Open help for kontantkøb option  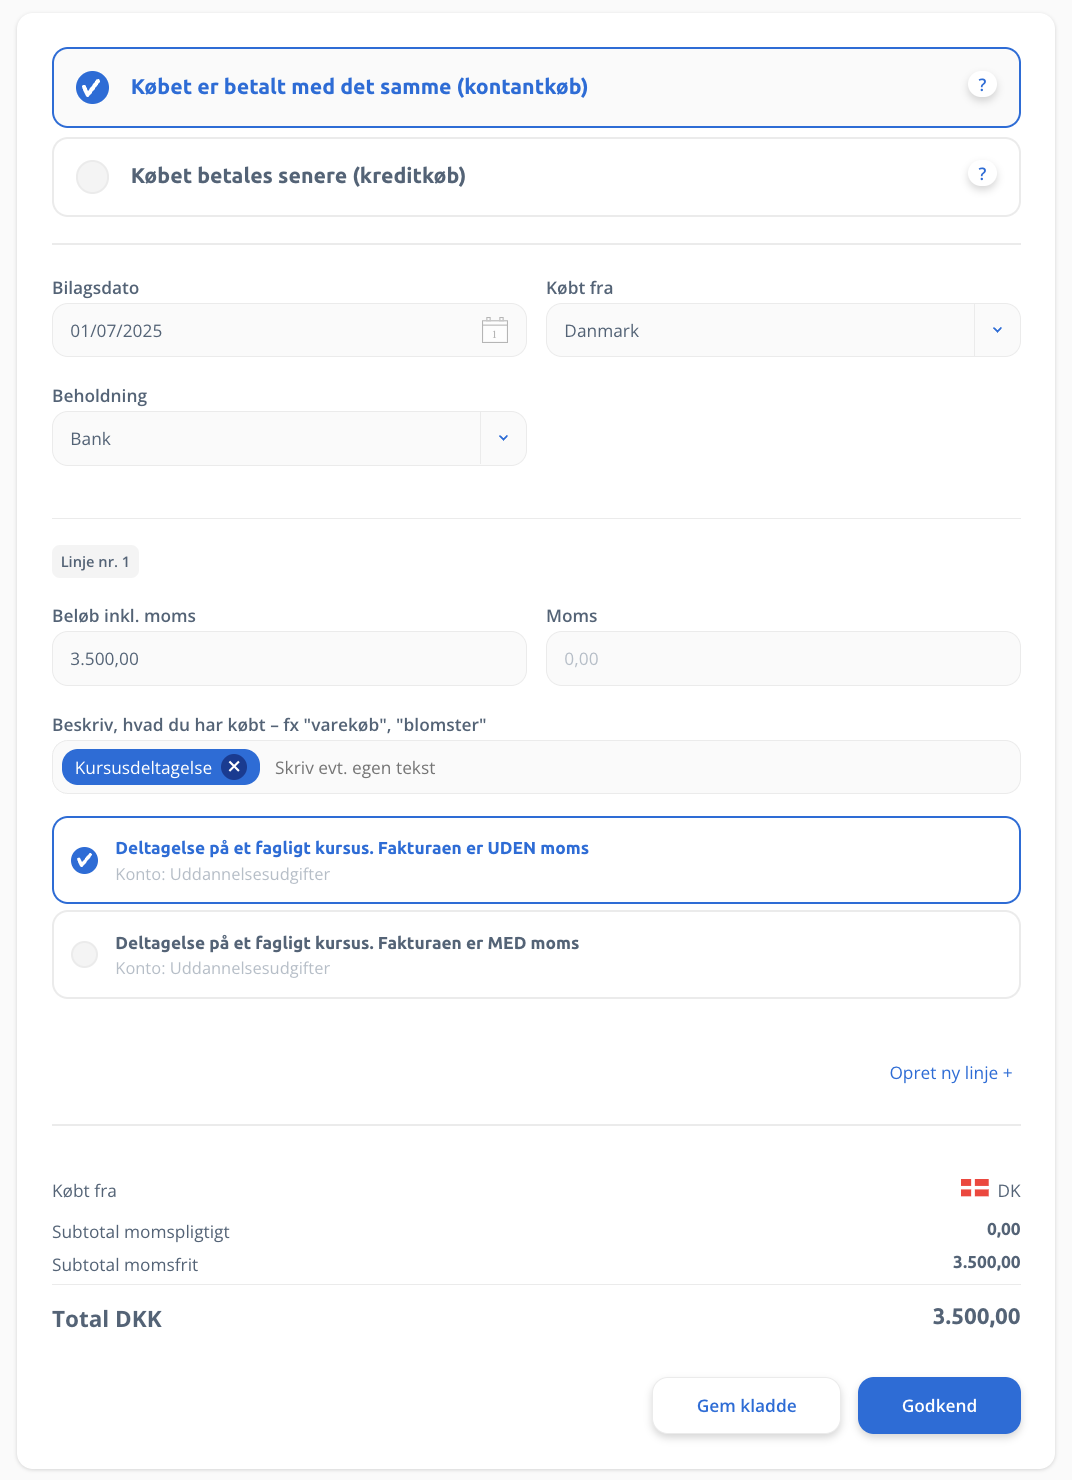tap(982, 85)
